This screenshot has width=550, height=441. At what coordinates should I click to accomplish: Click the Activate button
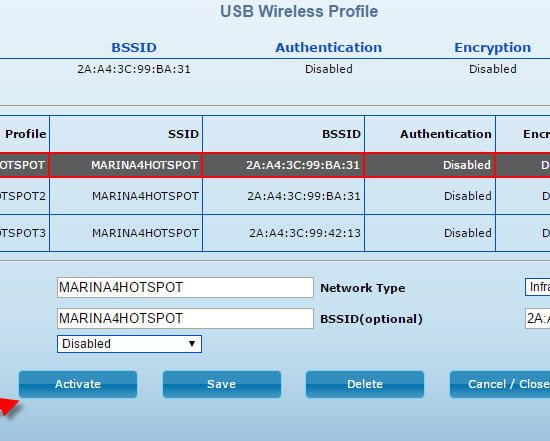[x=78, y=384]
